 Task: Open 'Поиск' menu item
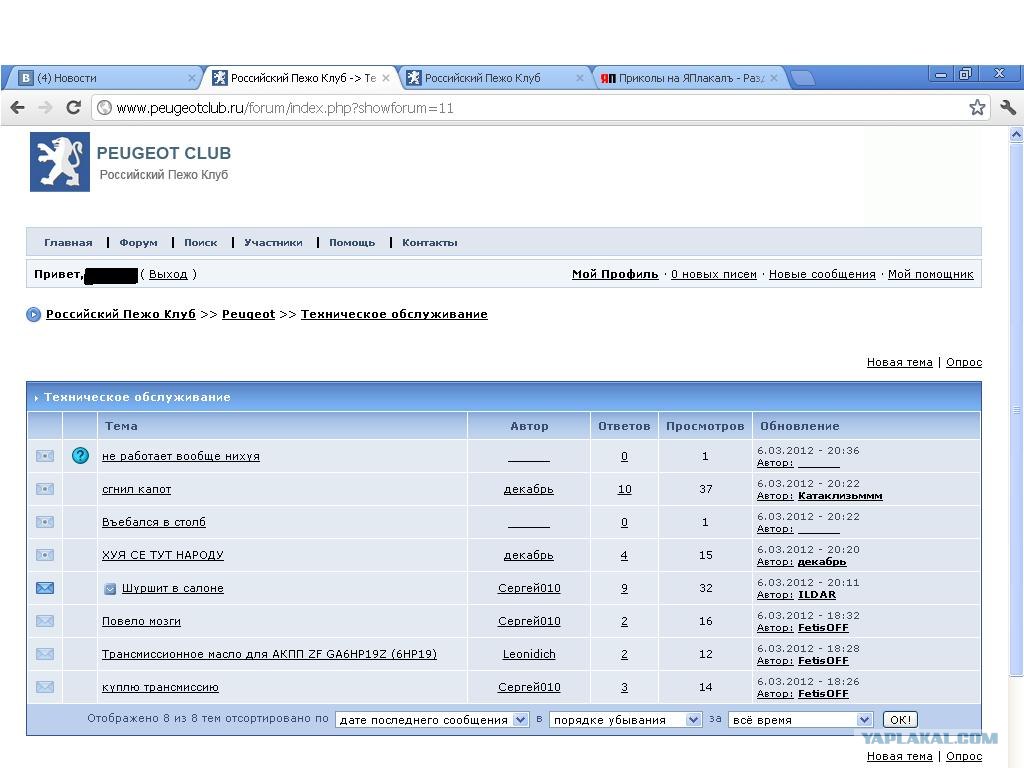pos(200,243)
